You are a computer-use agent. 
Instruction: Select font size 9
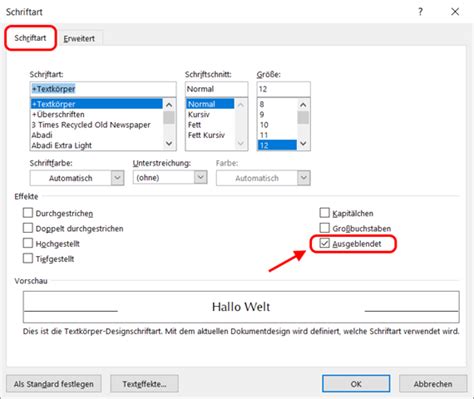277,114
